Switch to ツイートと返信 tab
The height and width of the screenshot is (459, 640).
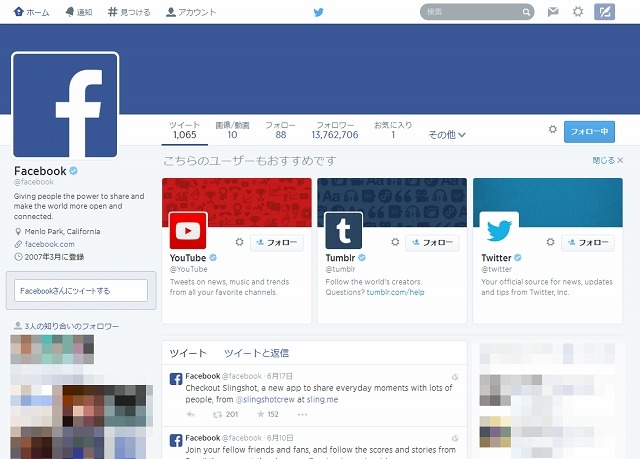[x=256, y=353]
